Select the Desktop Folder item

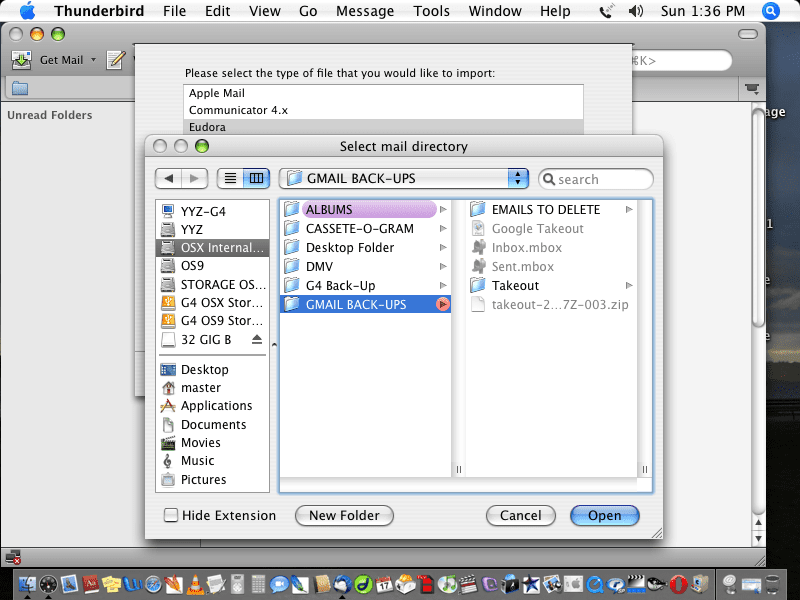[x=365, y=247]
